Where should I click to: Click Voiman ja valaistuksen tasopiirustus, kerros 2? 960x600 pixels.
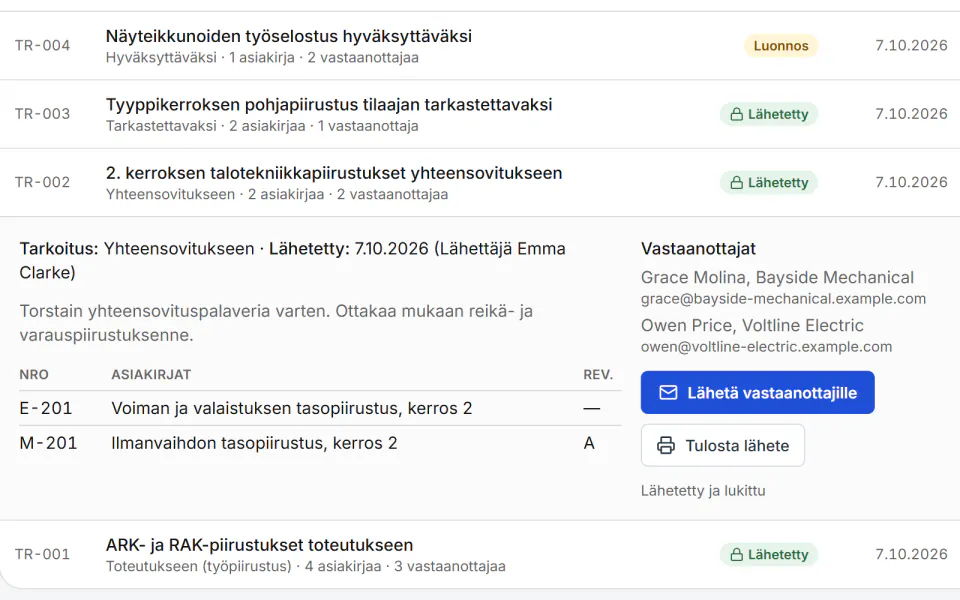click(291, 408)
